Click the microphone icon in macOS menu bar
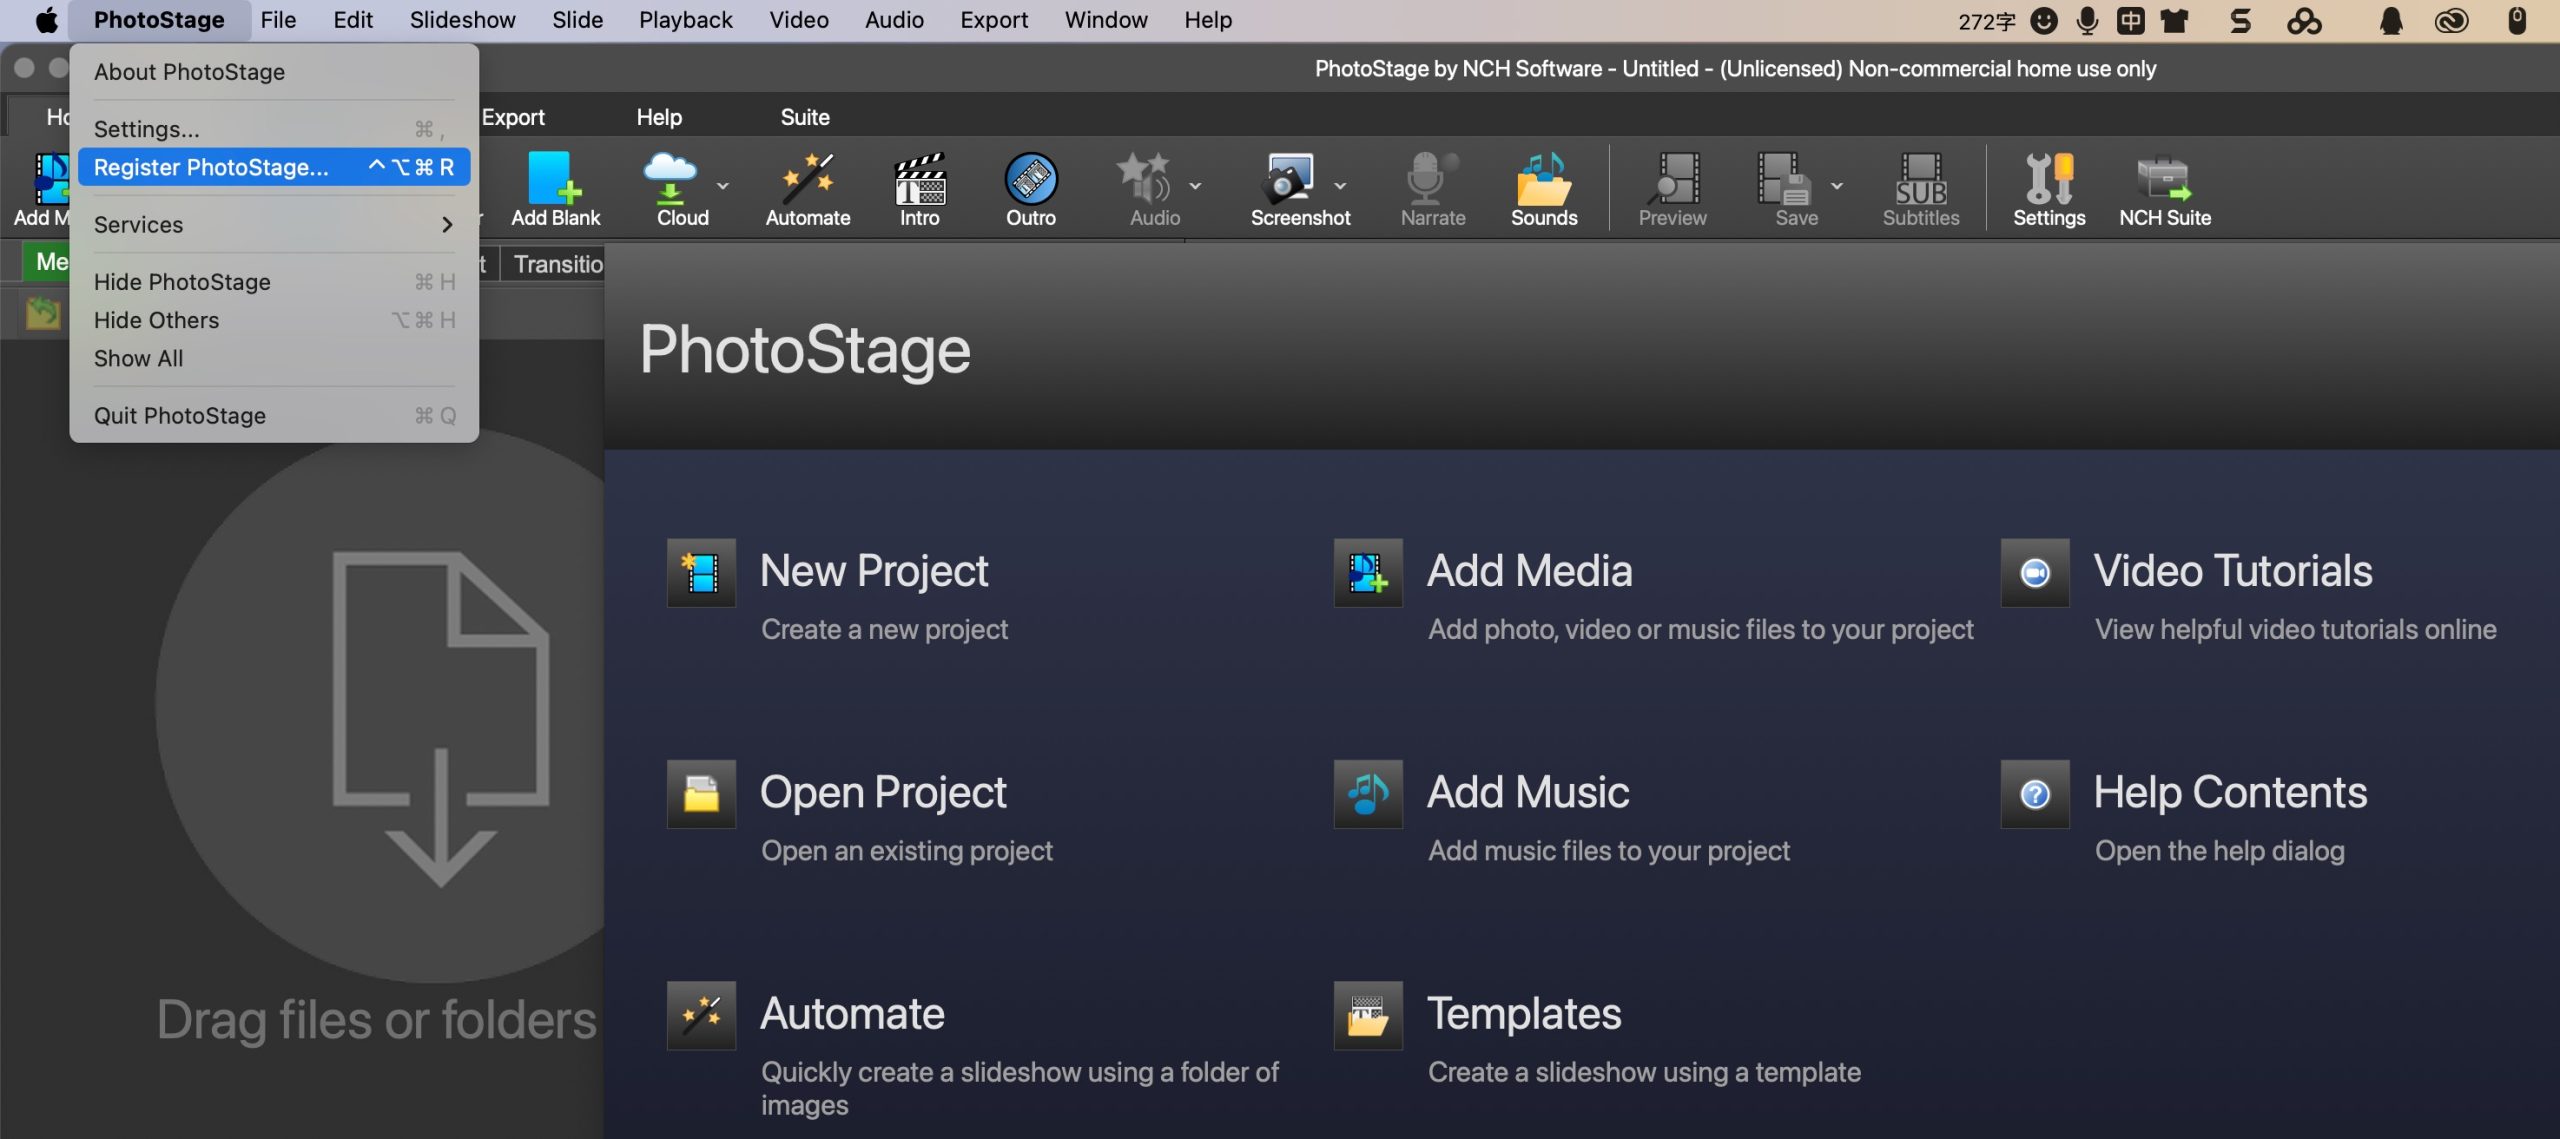The height and width of the screenshot is (1139, 2560). 2087,20
